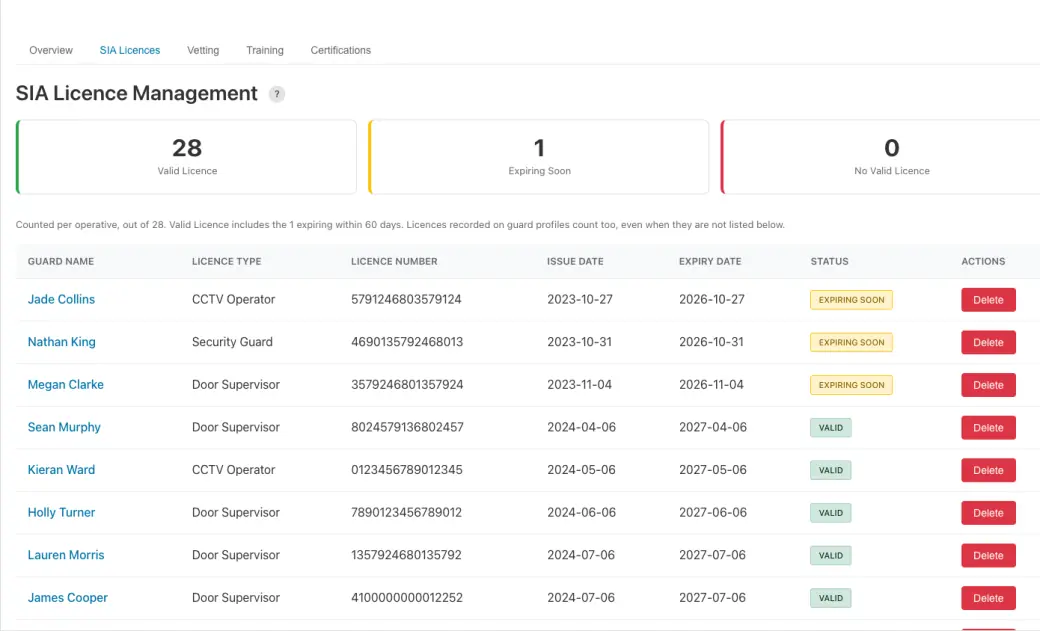Click the Issue Date column header

[x=575, y=261]
